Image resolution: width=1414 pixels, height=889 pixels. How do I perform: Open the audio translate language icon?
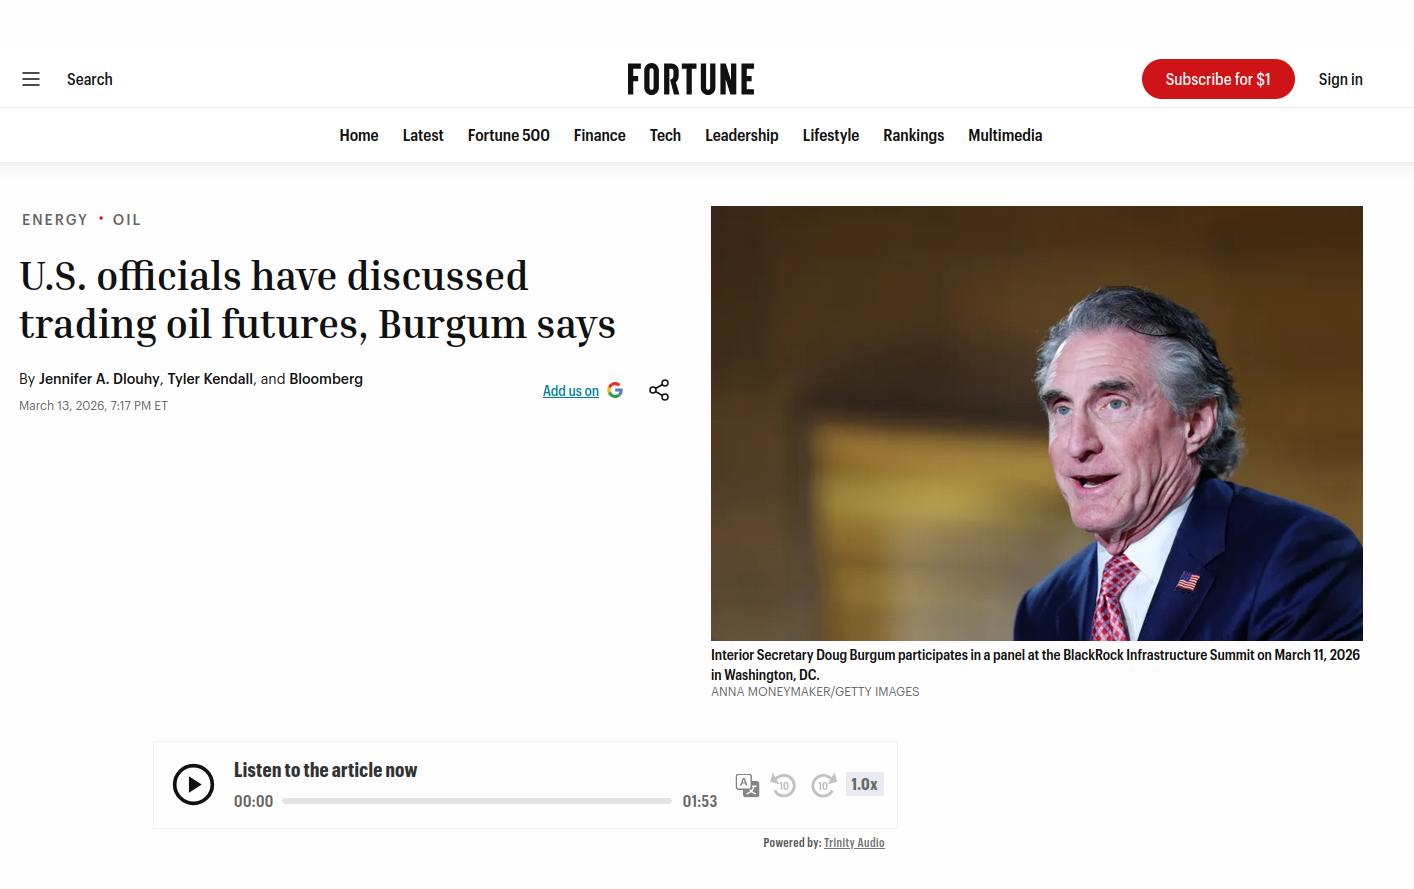747,785
